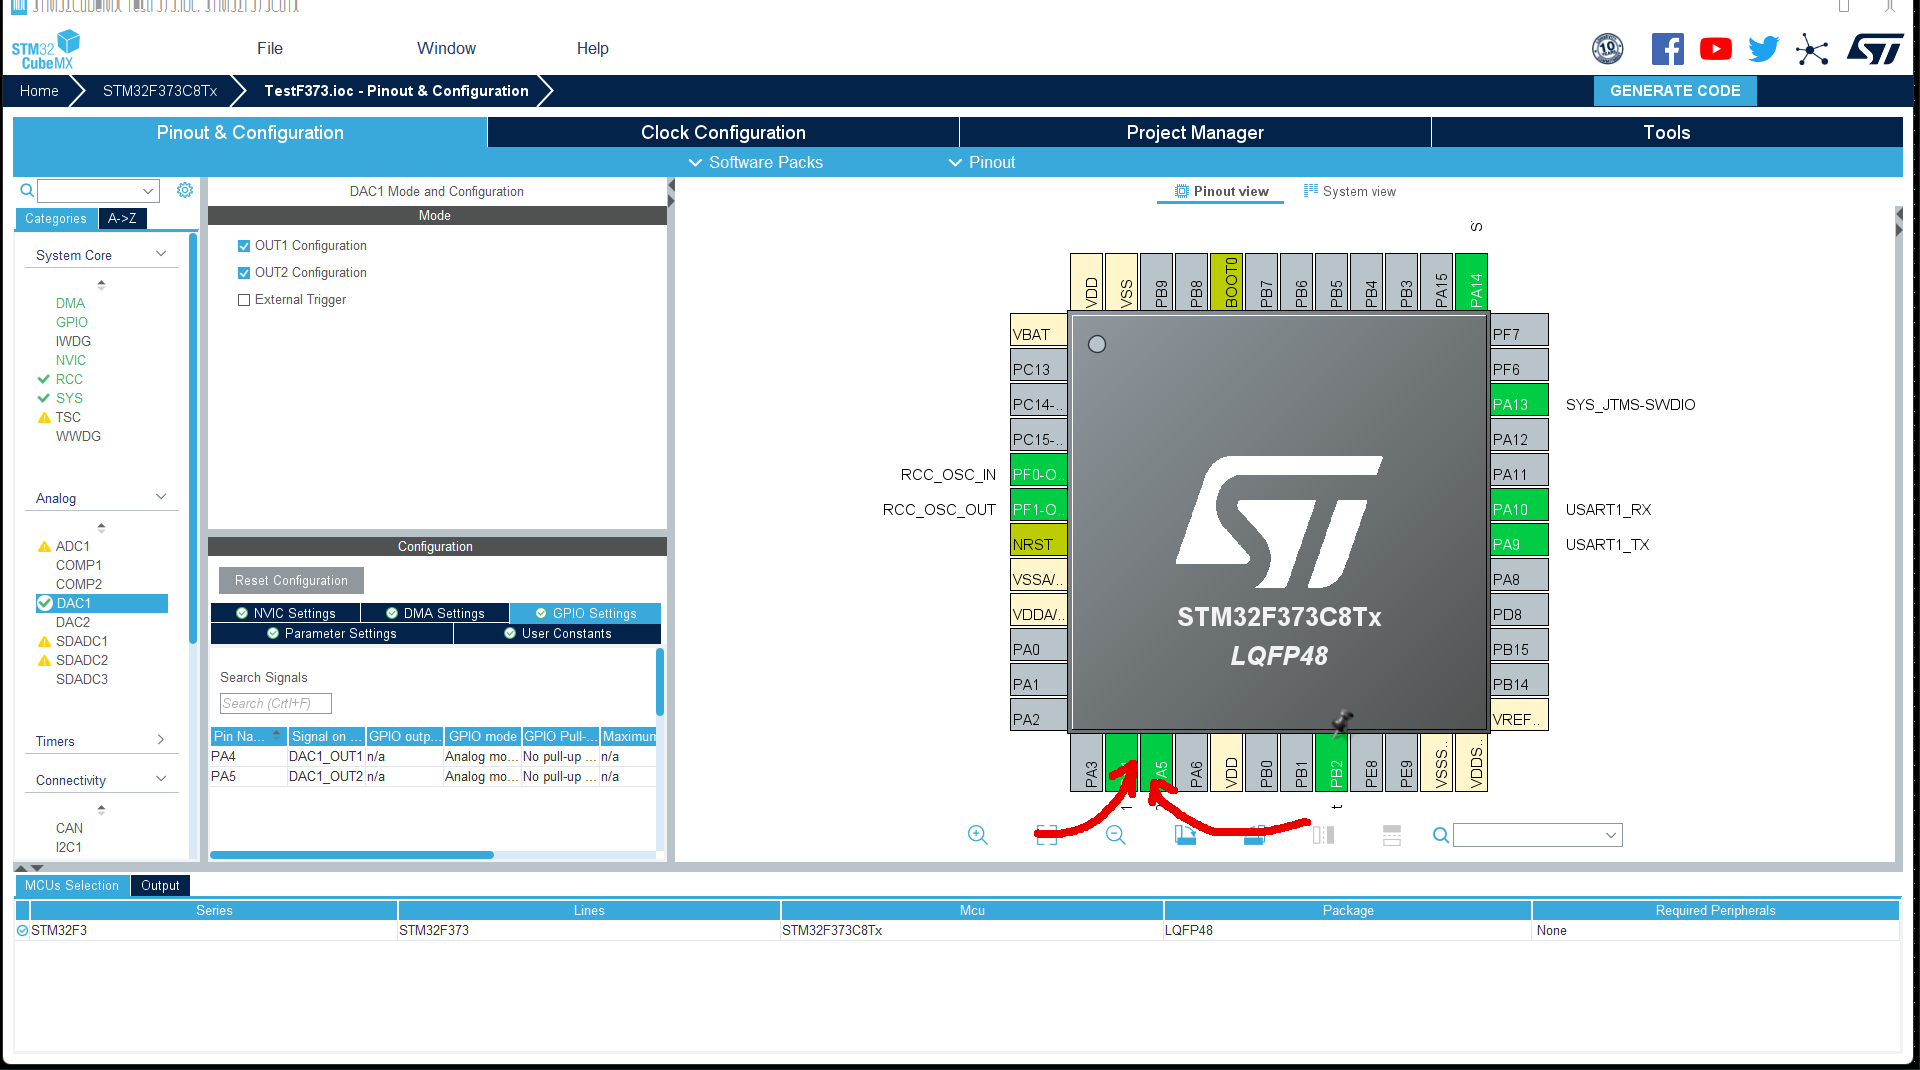Click the best fit view icon
Viewport: 1920px width, 1070px height.
(x=1046, y=835)
